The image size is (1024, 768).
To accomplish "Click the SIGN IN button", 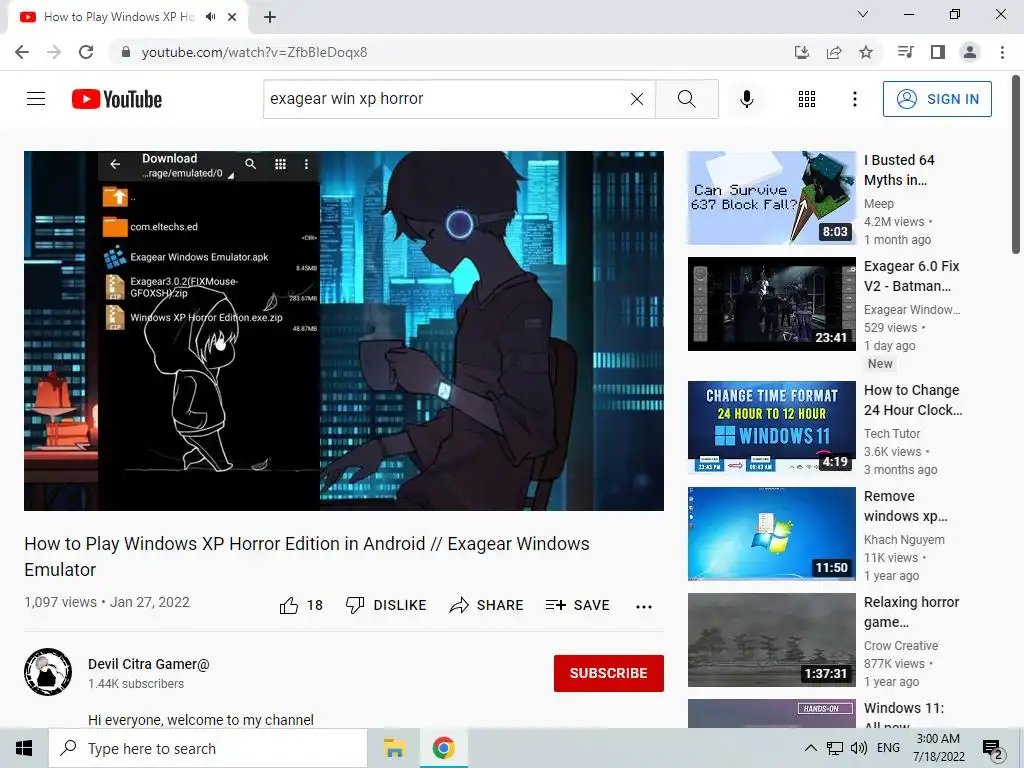I will pos(937,99).
